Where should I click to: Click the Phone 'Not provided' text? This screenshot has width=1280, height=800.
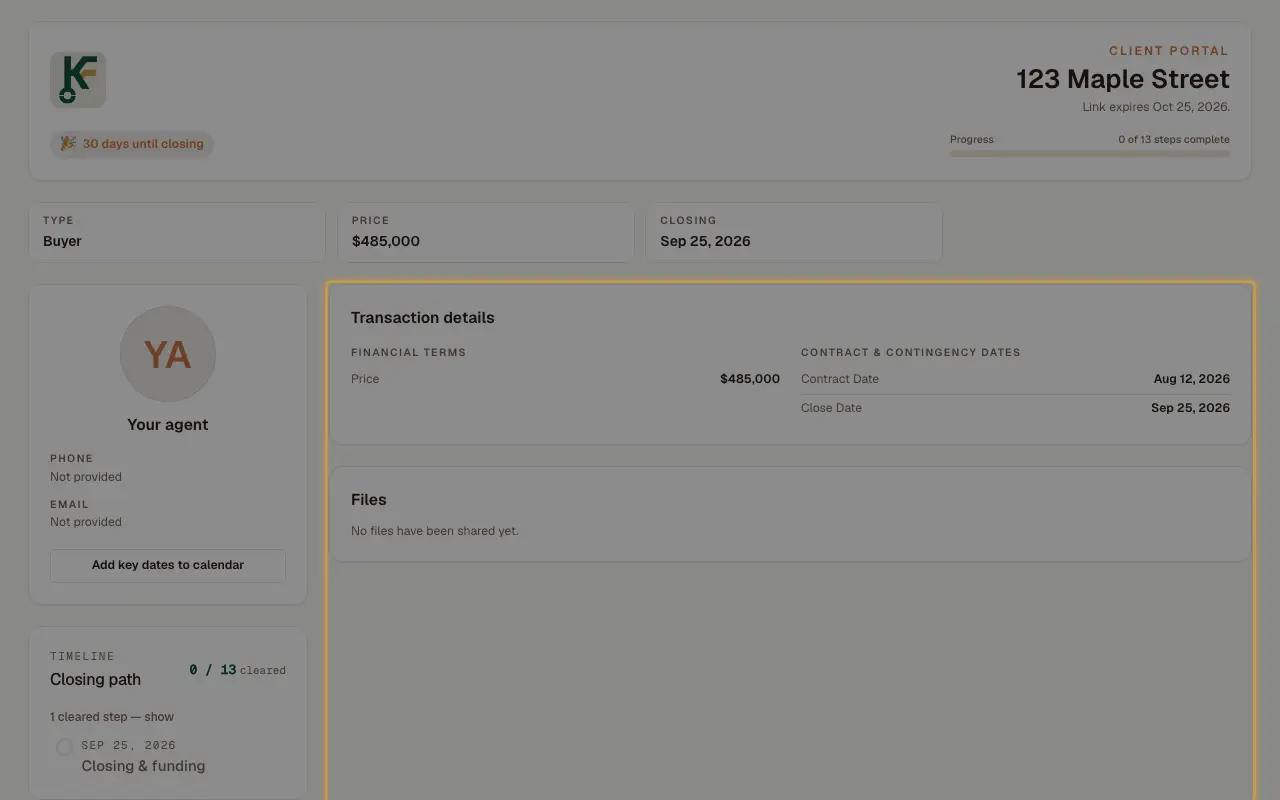86,477
